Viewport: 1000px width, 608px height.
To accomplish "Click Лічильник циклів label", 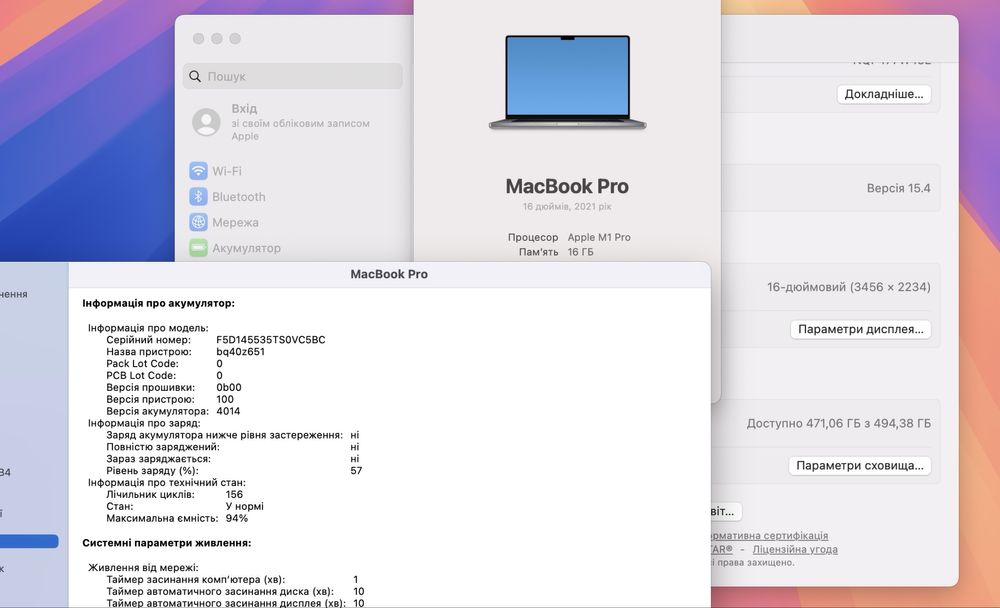I will [x=150, y=494].
